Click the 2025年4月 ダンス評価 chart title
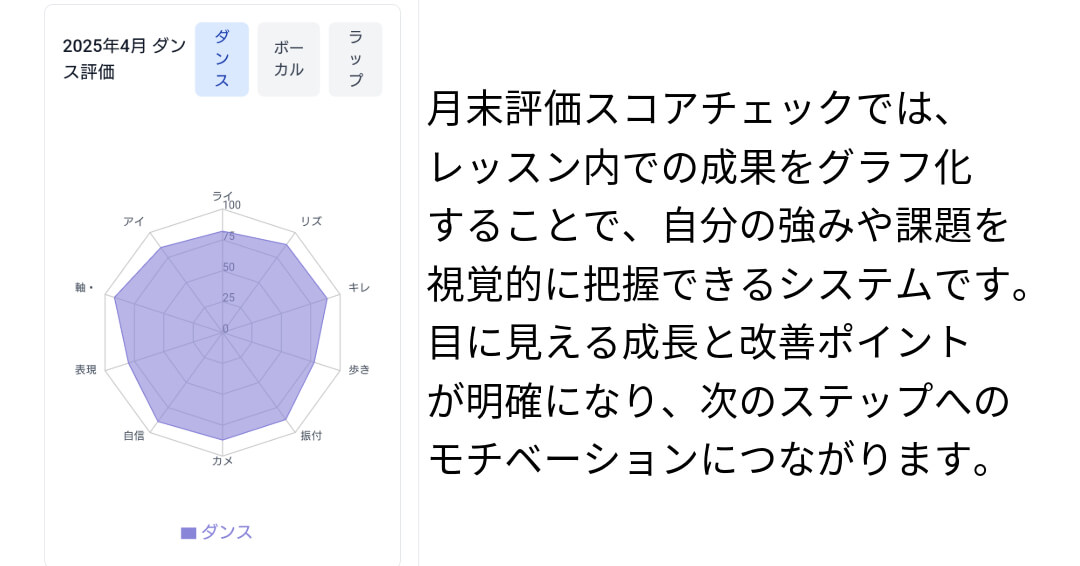 click(x=125, y=59)
